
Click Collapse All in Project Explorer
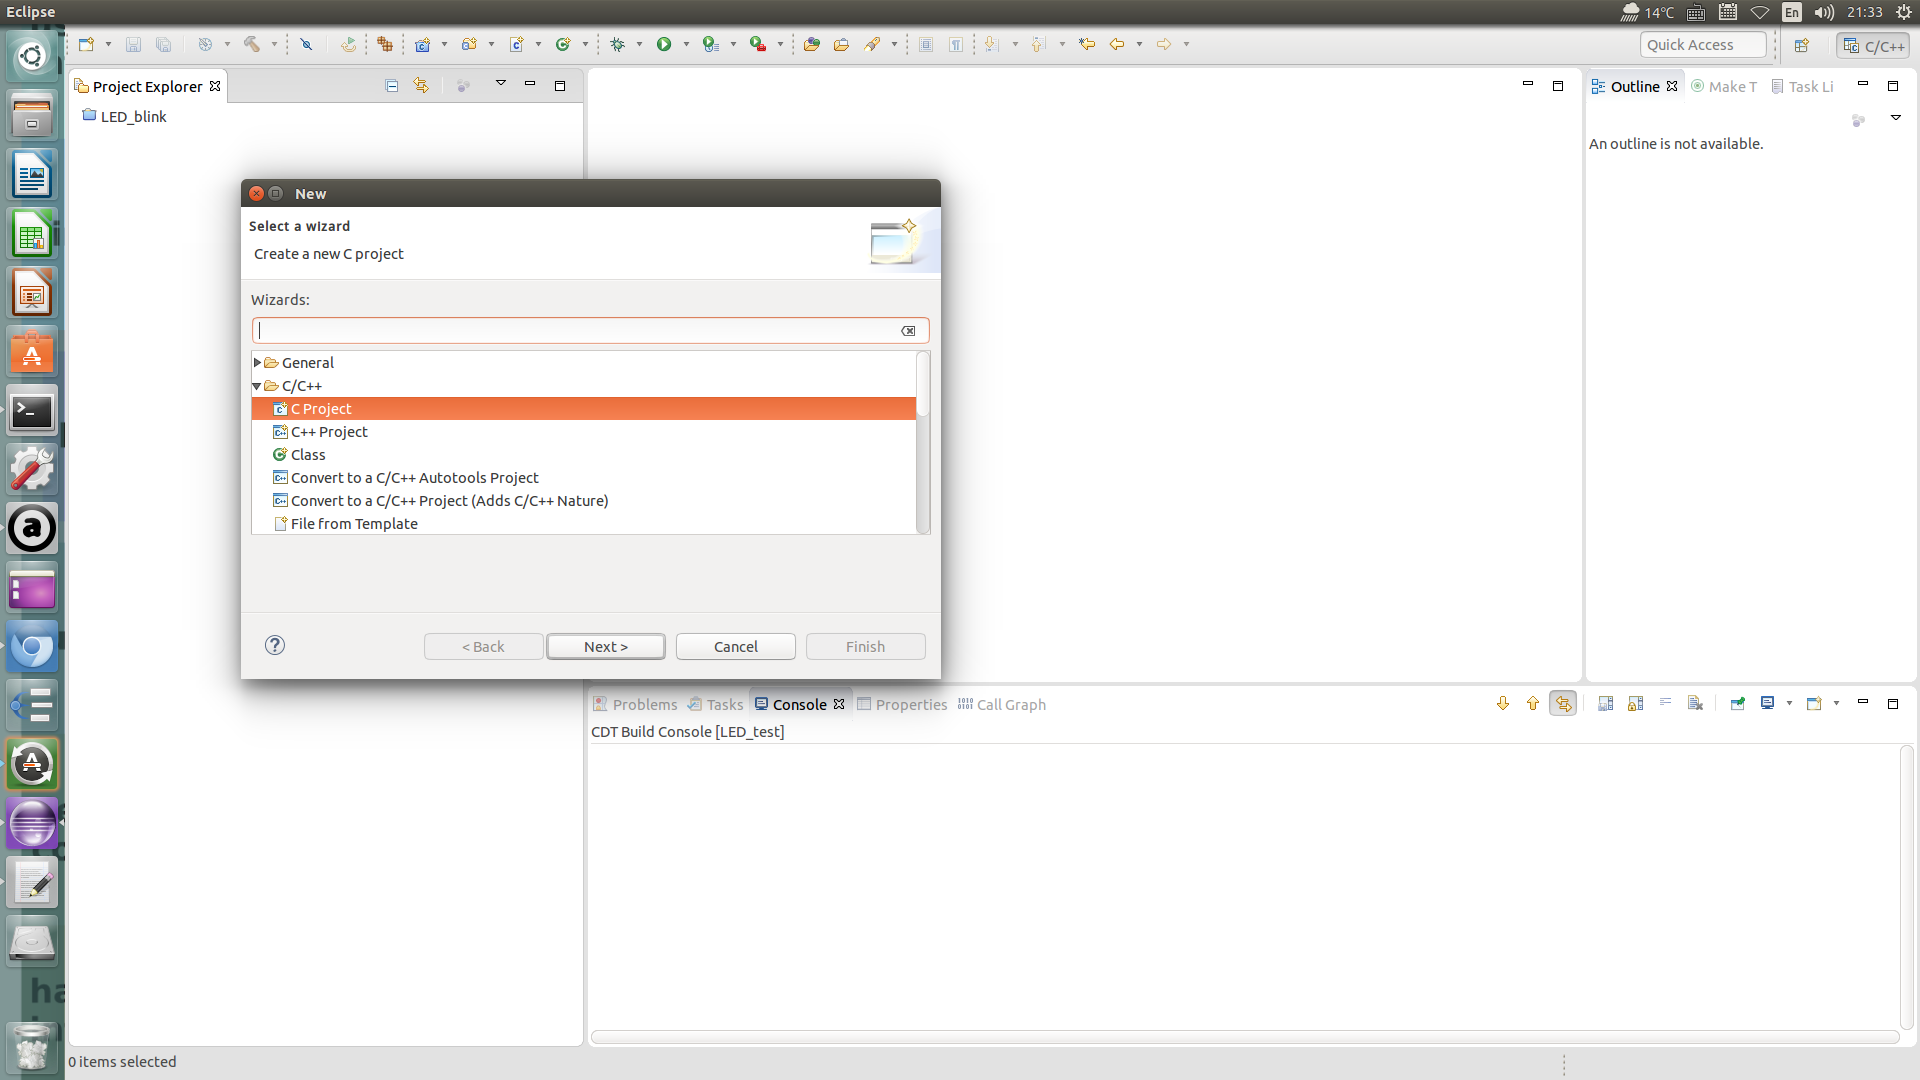pyautogui.click(x=391, y=86)
